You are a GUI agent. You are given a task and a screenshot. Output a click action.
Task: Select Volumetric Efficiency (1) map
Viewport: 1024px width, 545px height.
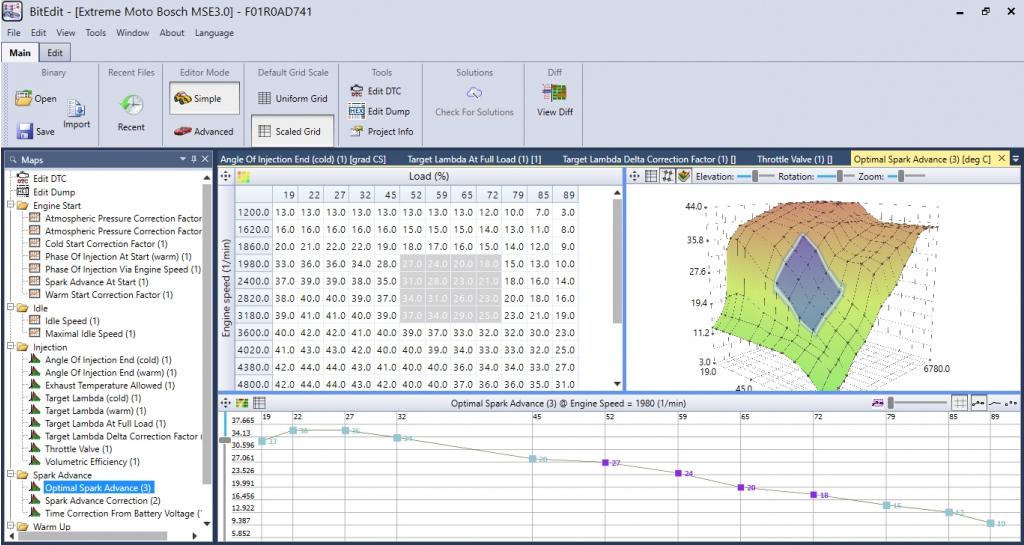click(92, 462)
